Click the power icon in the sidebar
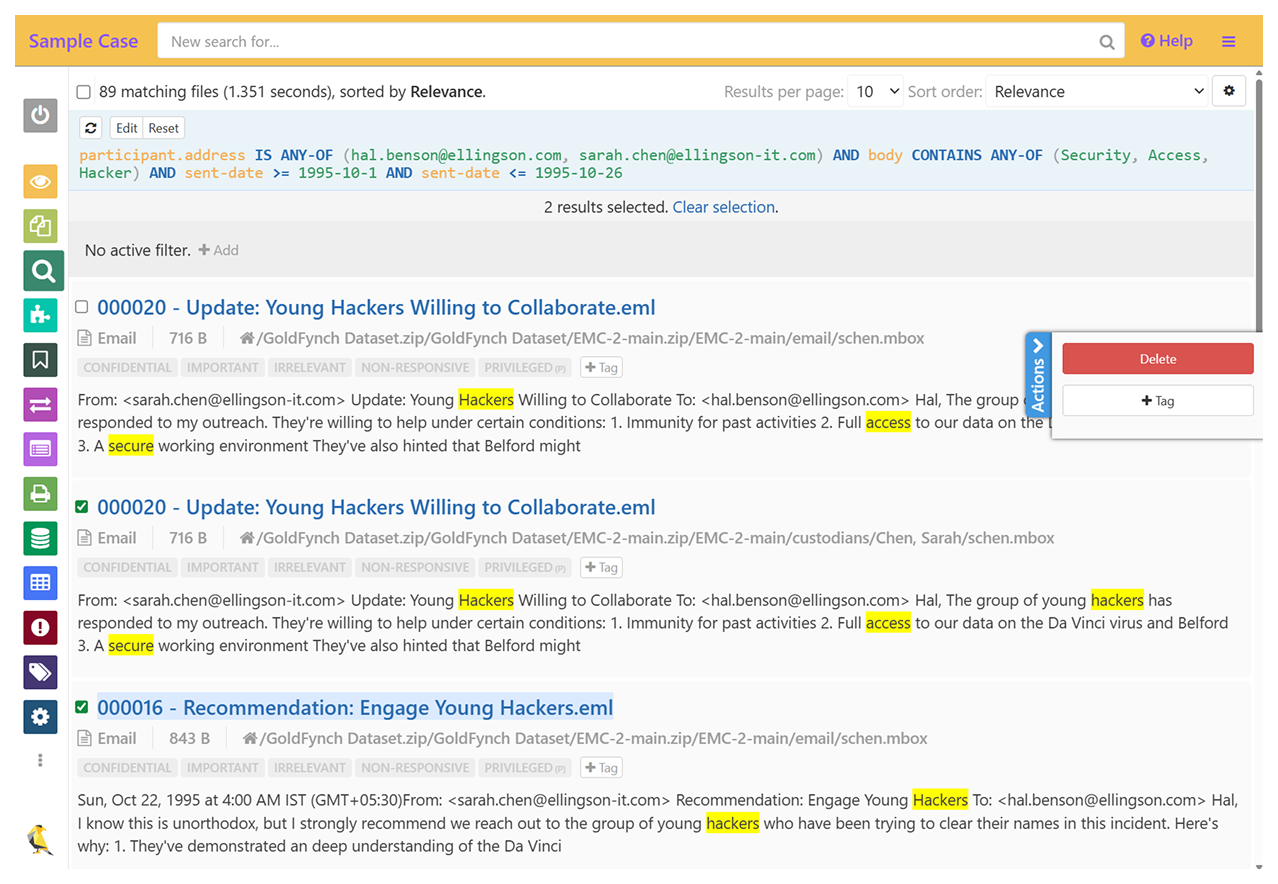This screenshot has width=1278, height=884. pyautogui.click(x=40, y=115)
